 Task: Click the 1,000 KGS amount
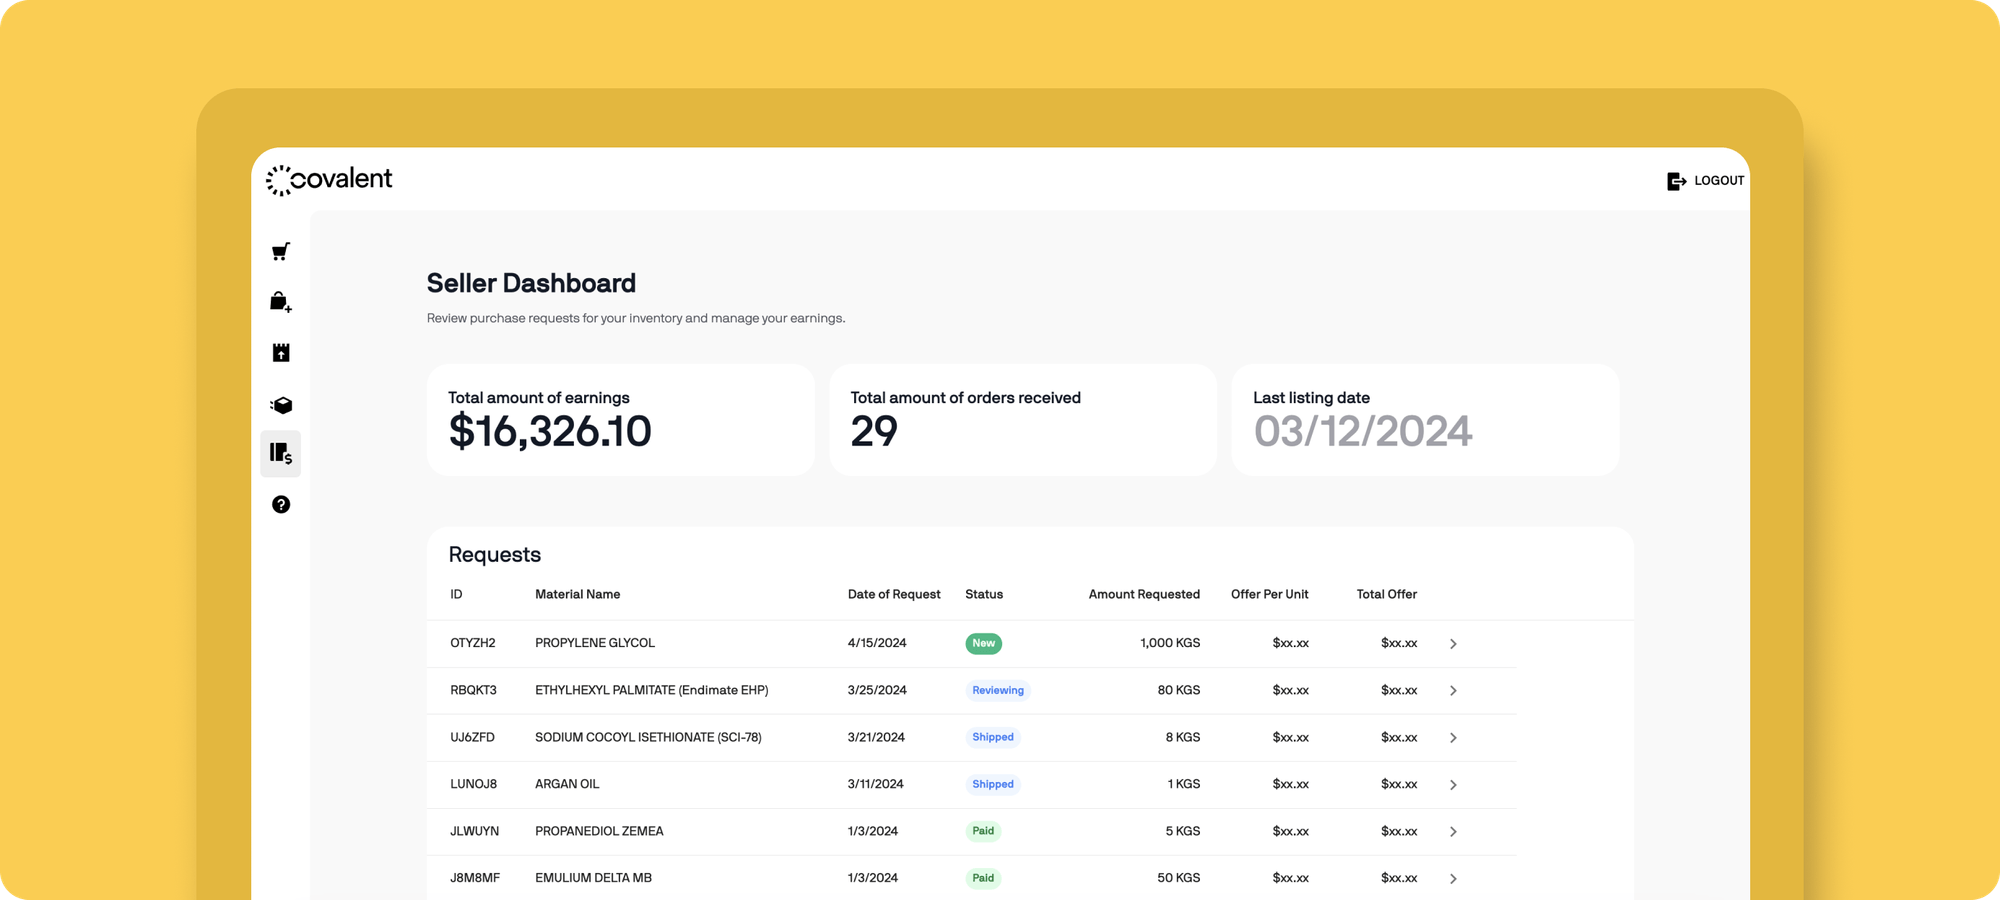[1170, 644]
